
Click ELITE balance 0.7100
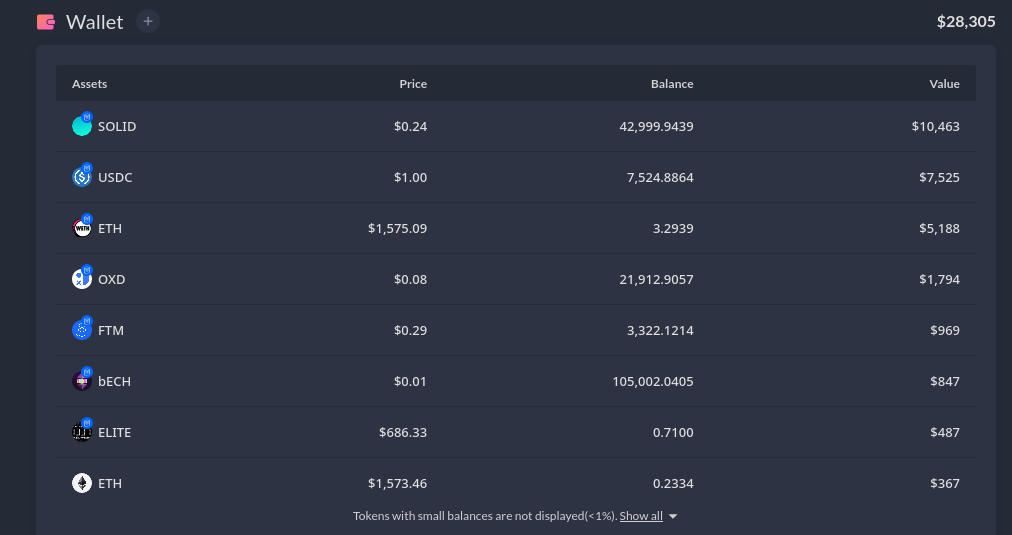(x=674, y=432)
